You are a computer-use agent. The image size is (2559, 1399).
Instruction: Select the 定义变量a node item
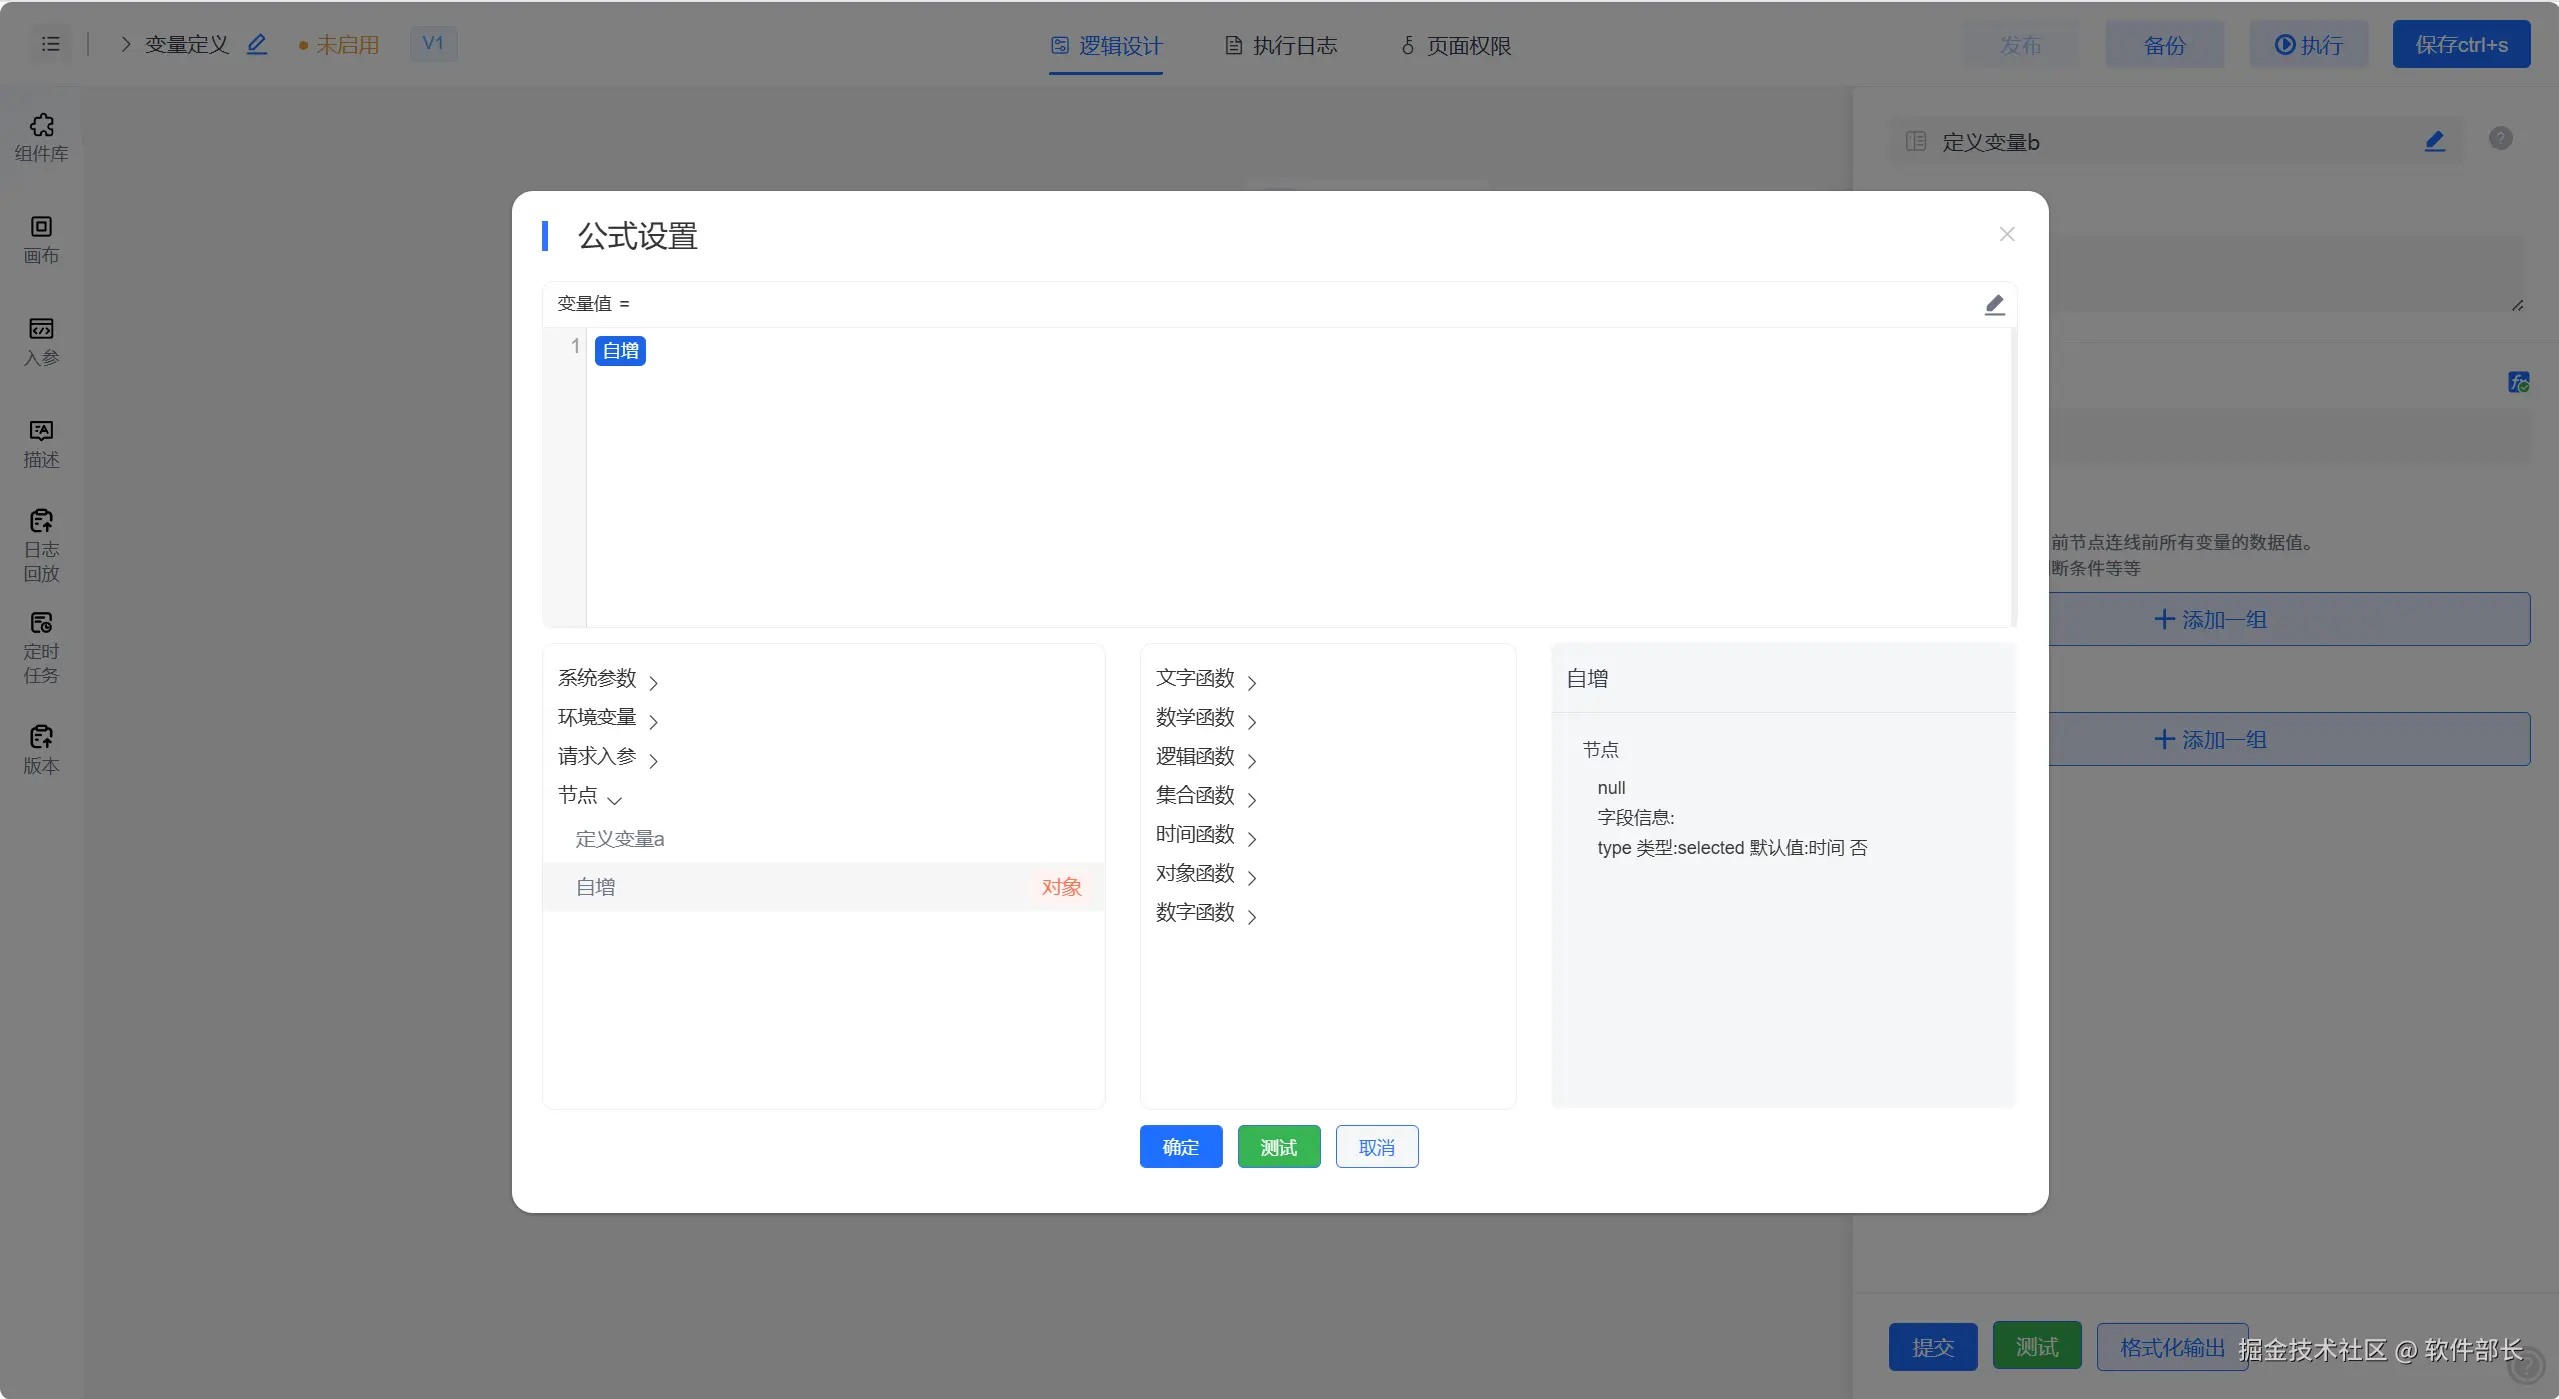[x=620, y=839]
